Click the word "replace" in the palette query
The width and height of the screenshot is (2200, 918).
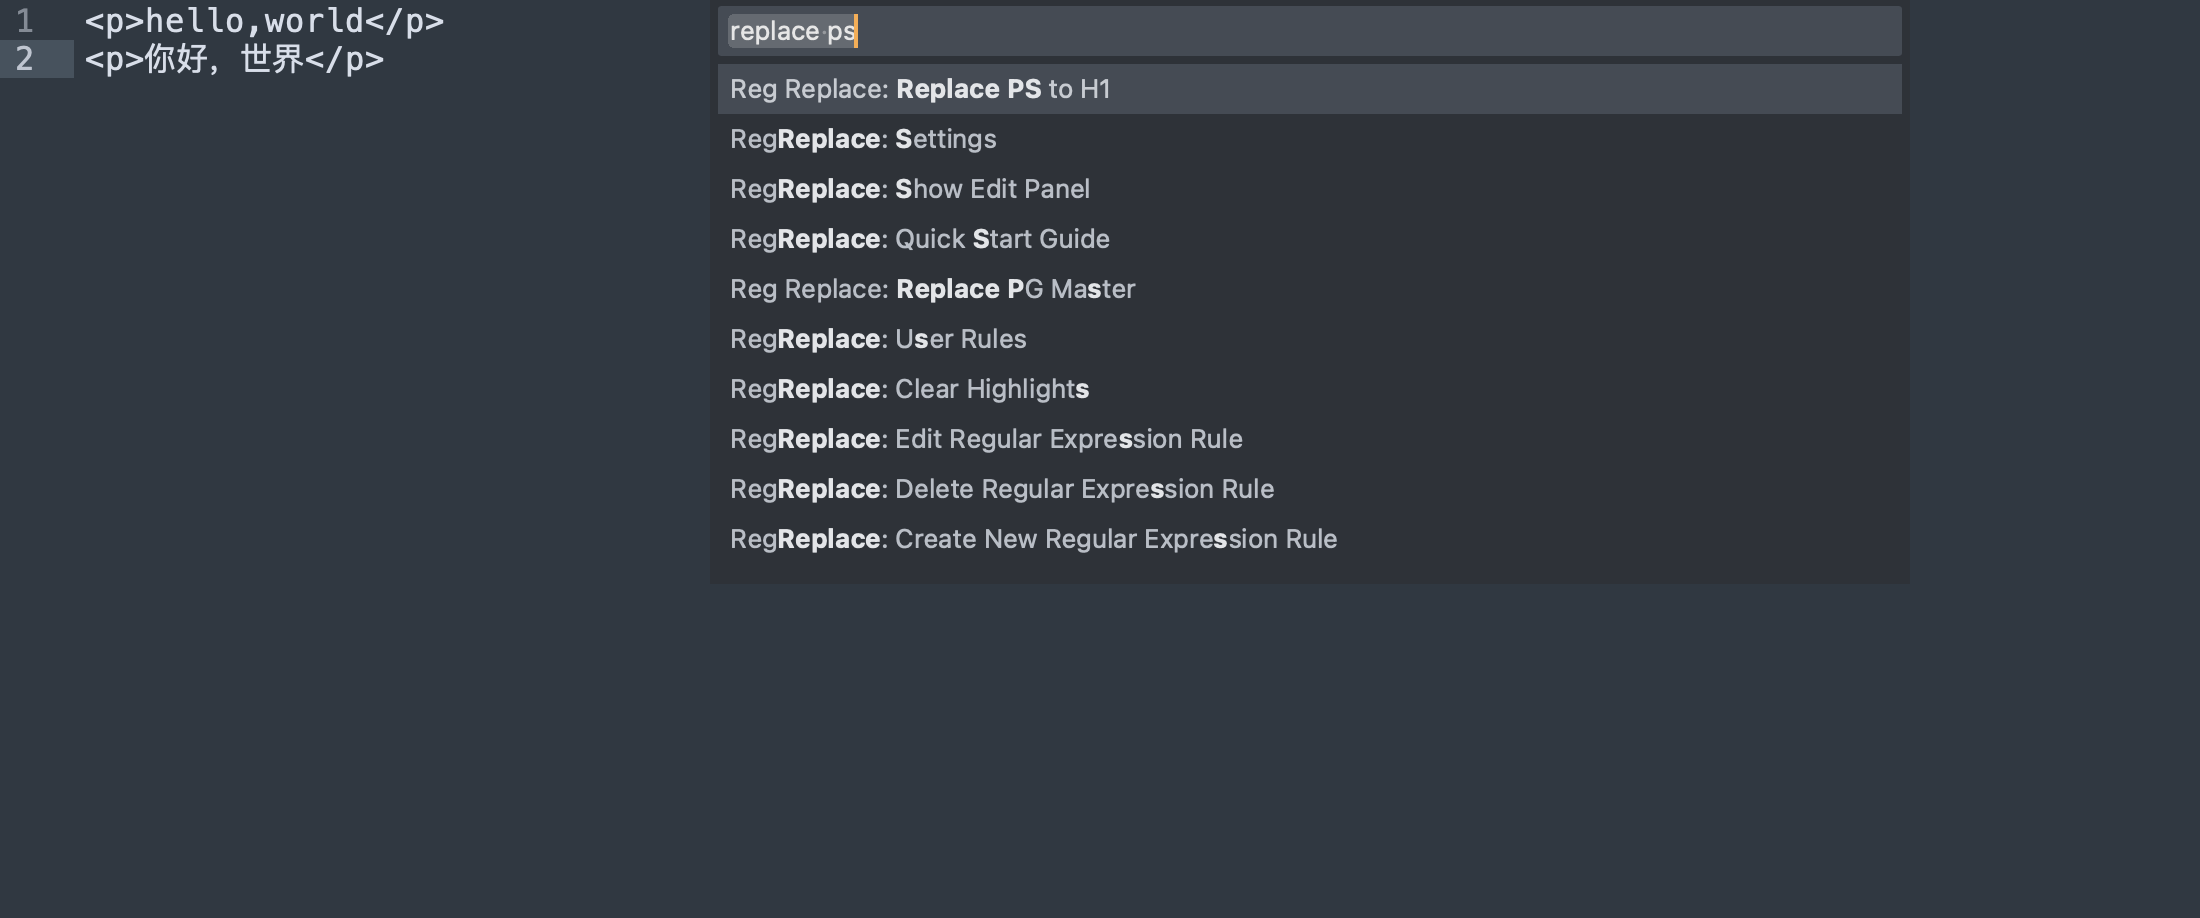774,31
